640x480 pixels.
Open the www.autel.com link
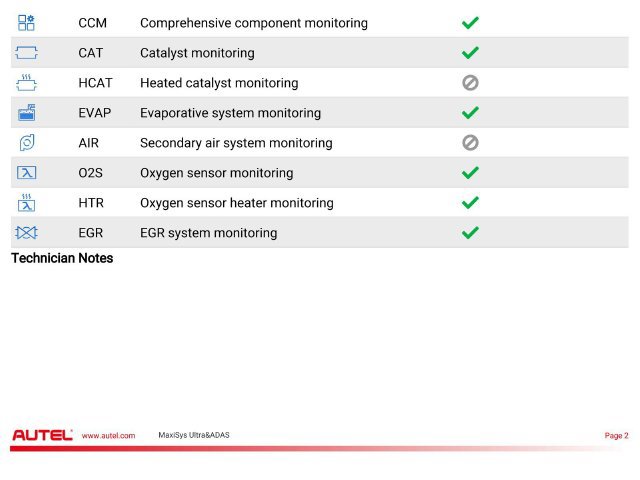pos(108,436)
